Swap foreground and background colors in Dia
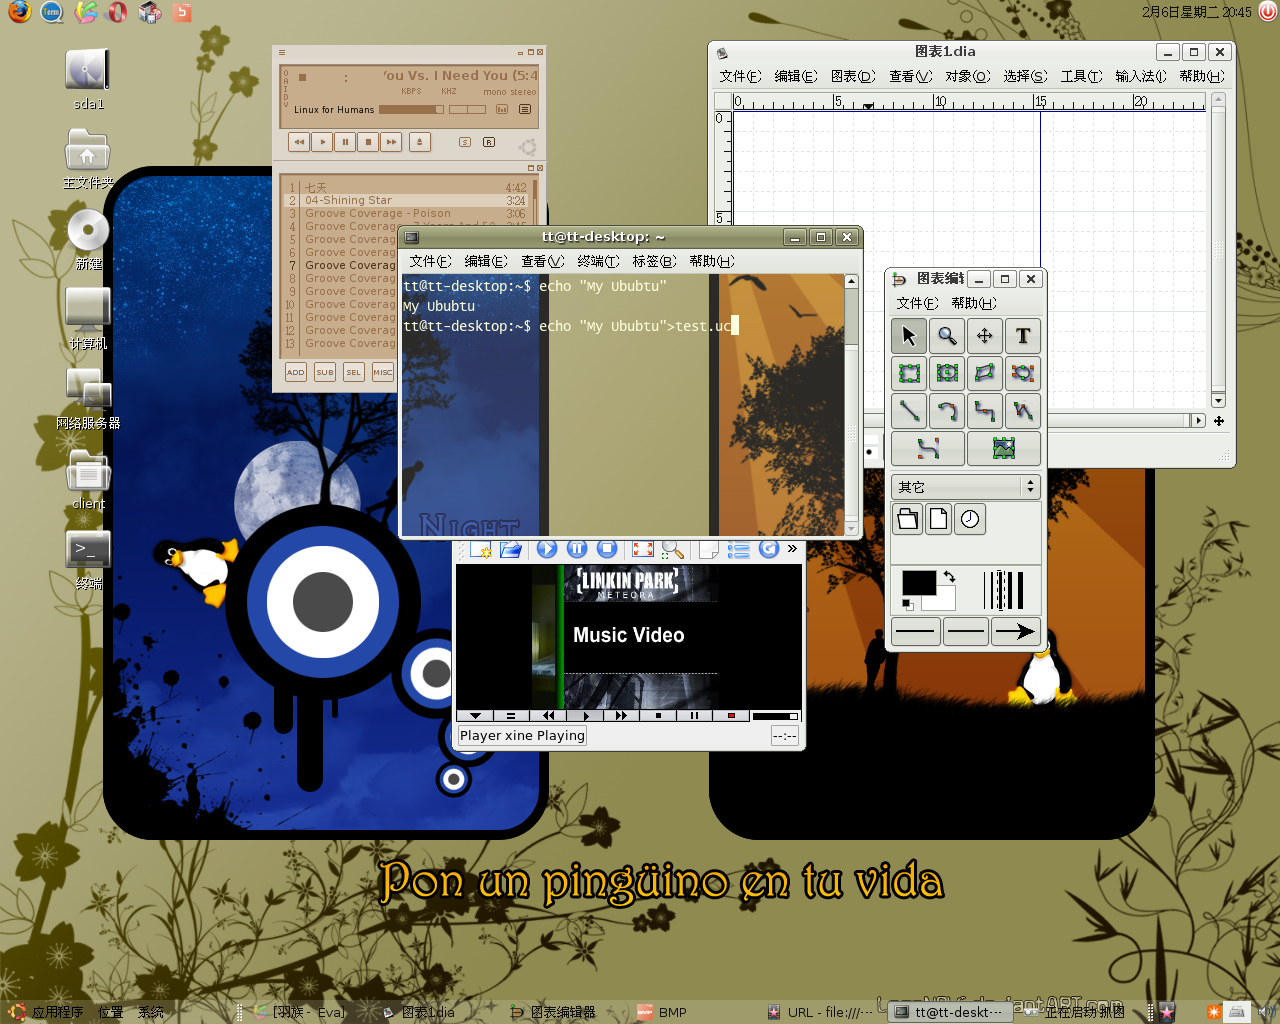The image size is (1280, 1024). pos(949,577)
